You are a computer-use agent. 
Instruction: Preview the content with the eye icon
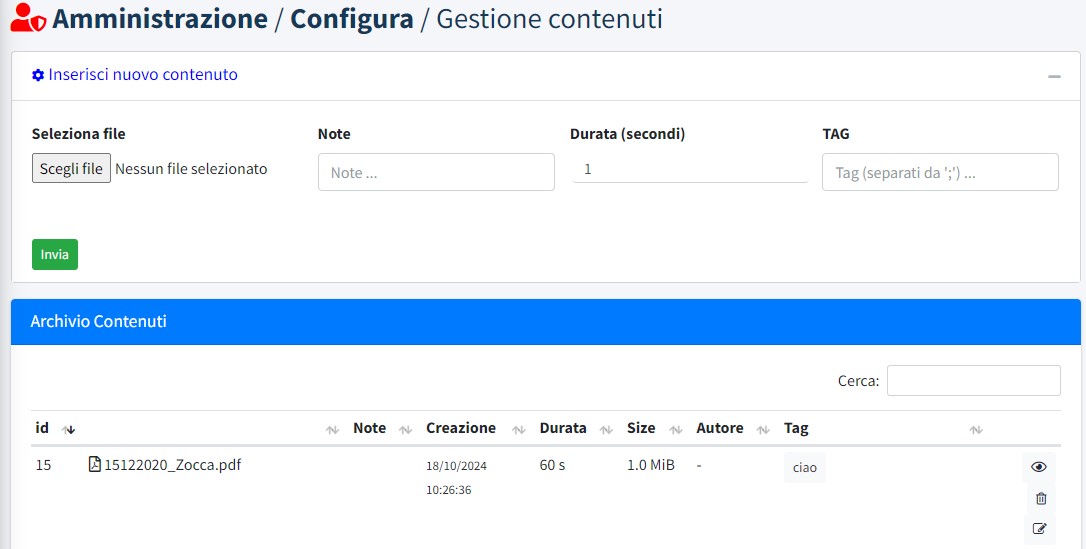(1039, 467)
